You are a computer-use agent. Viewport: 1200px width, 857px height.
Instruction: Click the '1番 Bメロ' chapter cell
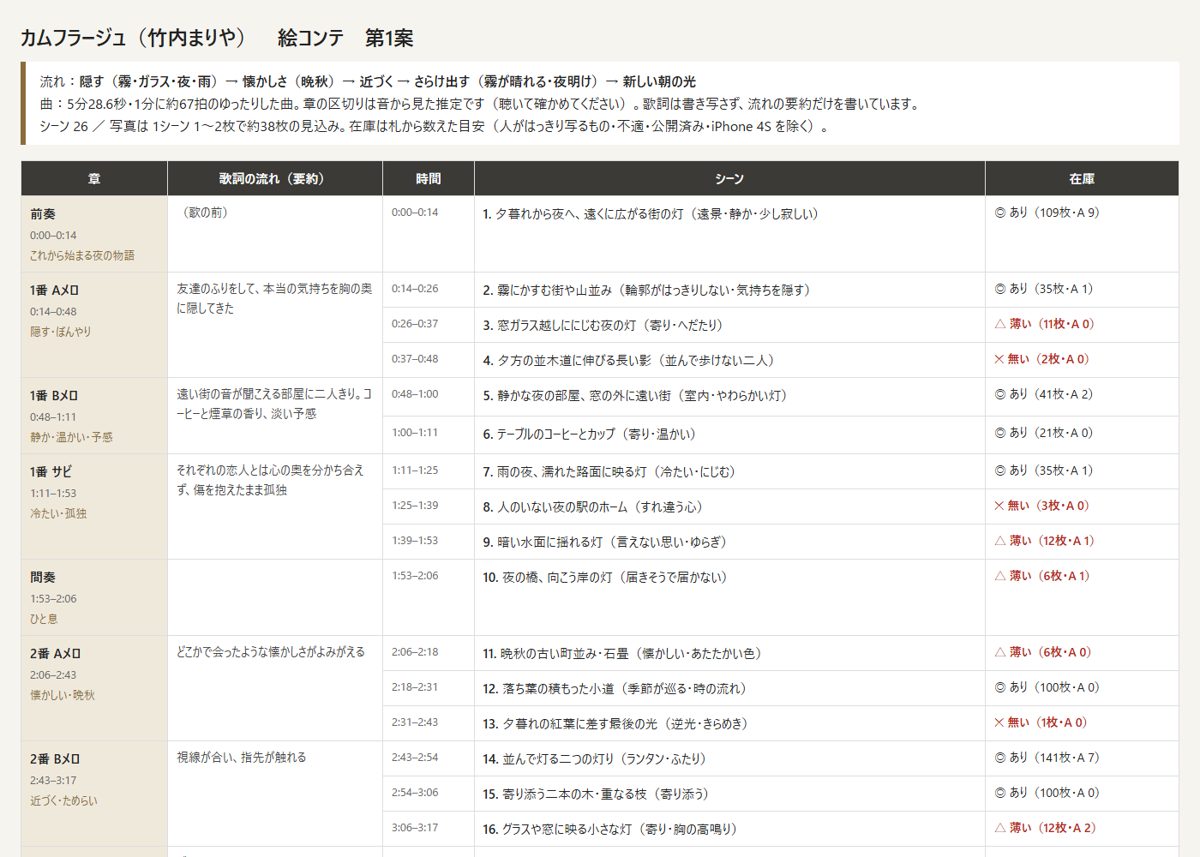pyautogui.click(x=94, y=416)
